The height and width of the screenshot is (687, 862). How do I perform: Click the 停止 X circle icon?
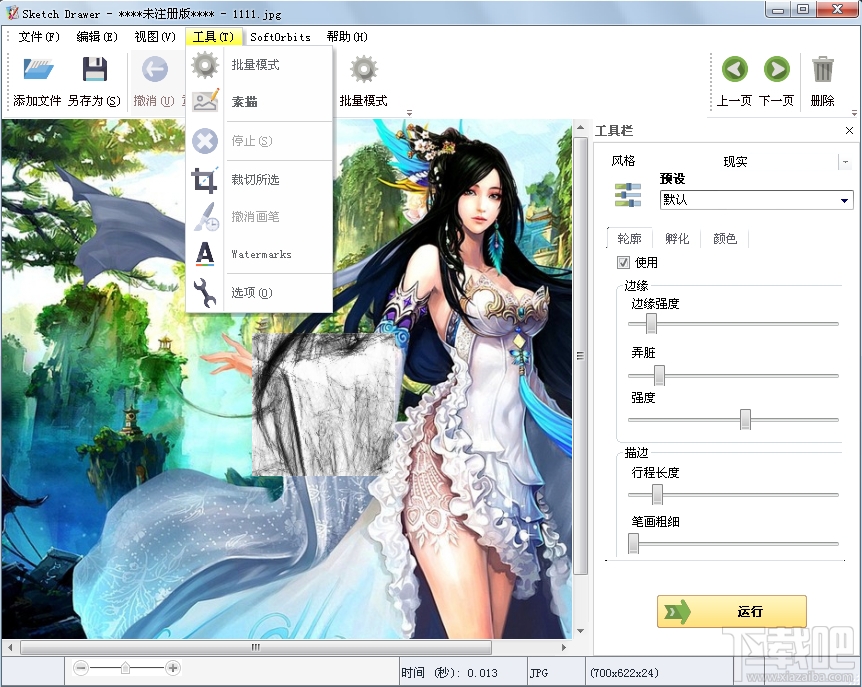point(205,141)
